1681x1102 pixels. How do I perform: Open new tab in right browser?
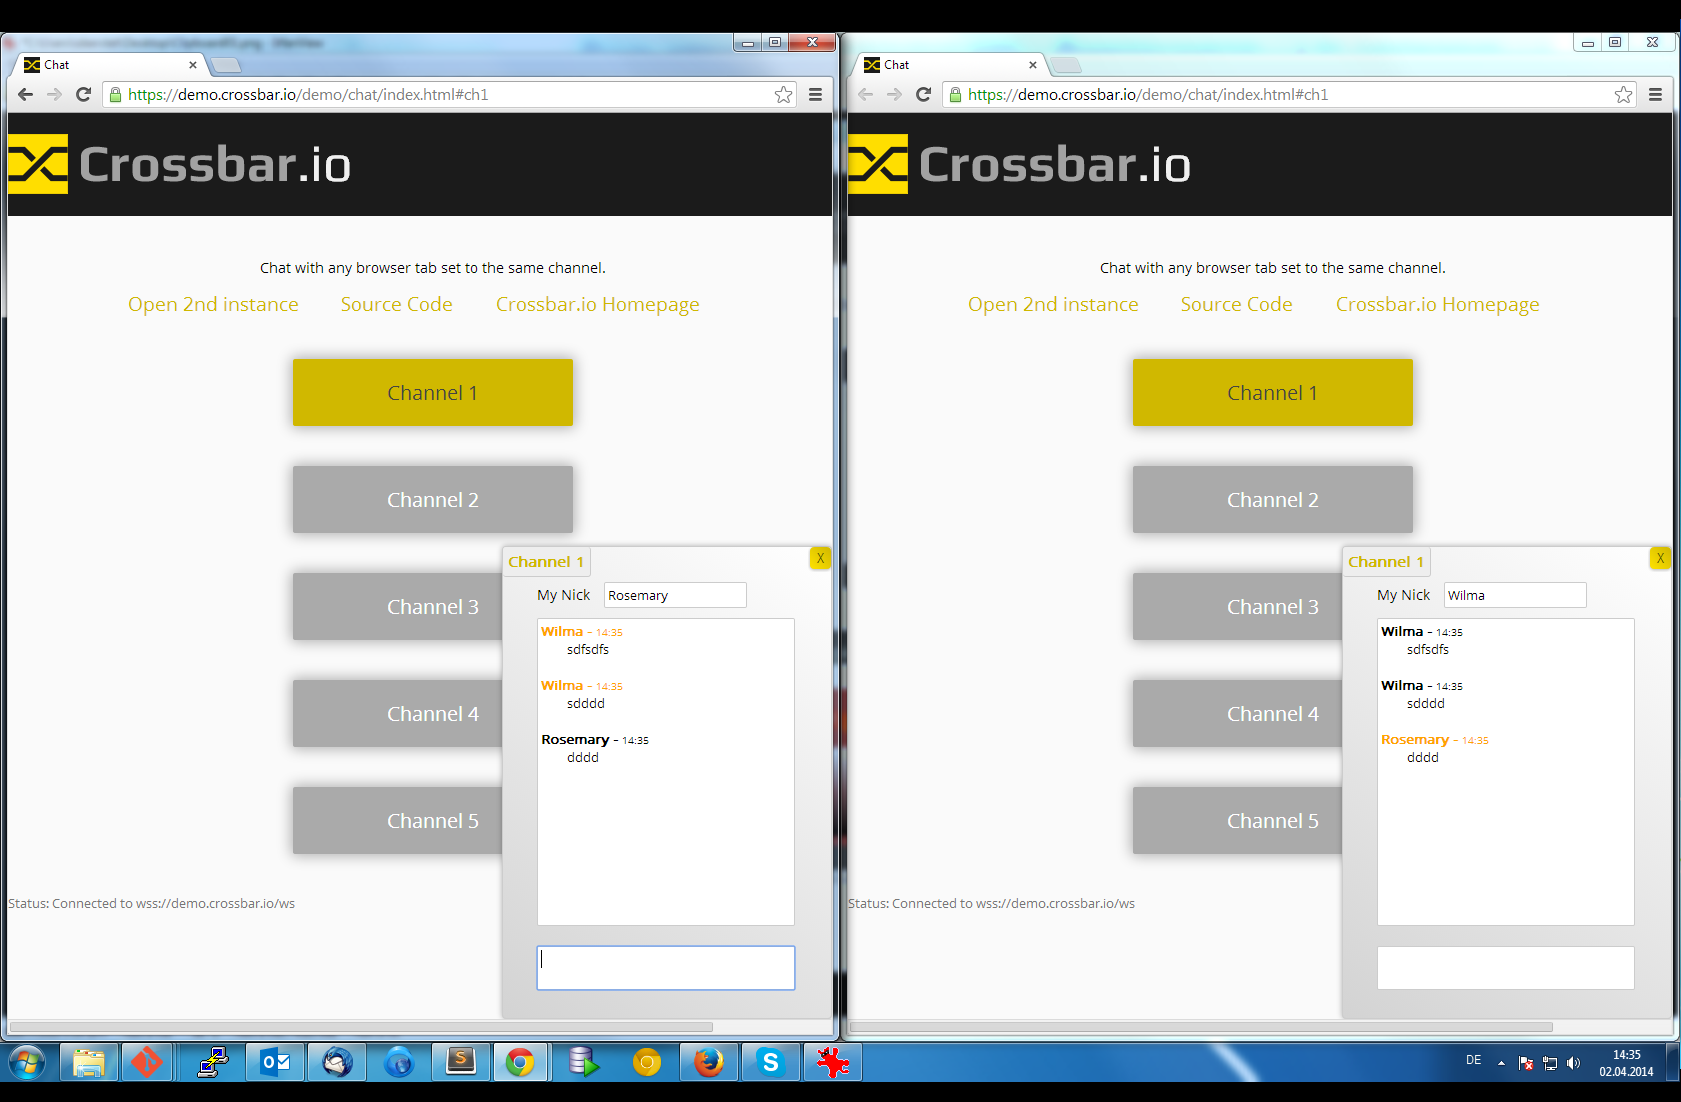pyautogui.click(x=1067, y=65)
